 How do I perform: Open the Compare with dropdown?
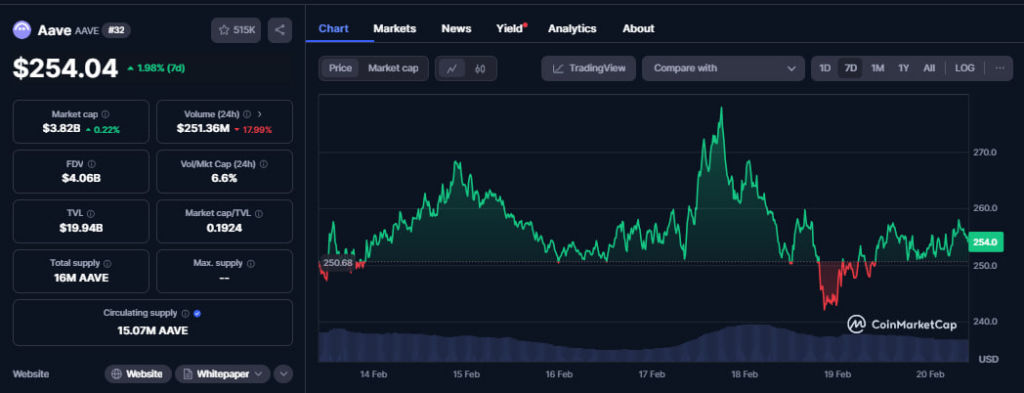723,68
